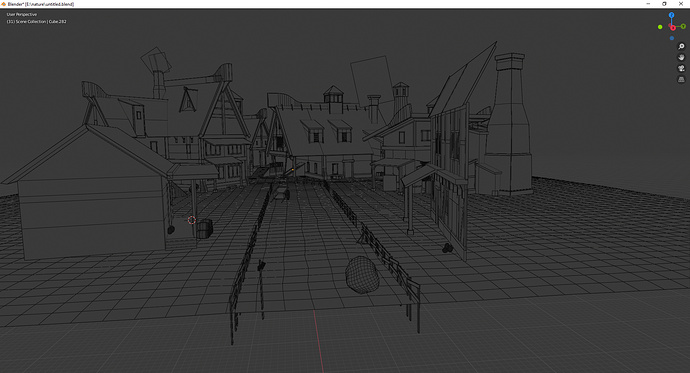Viewport: 690px width, 373px height.
Task: Click the dark green Y axis gizmo handle
Action: (683, 26)
